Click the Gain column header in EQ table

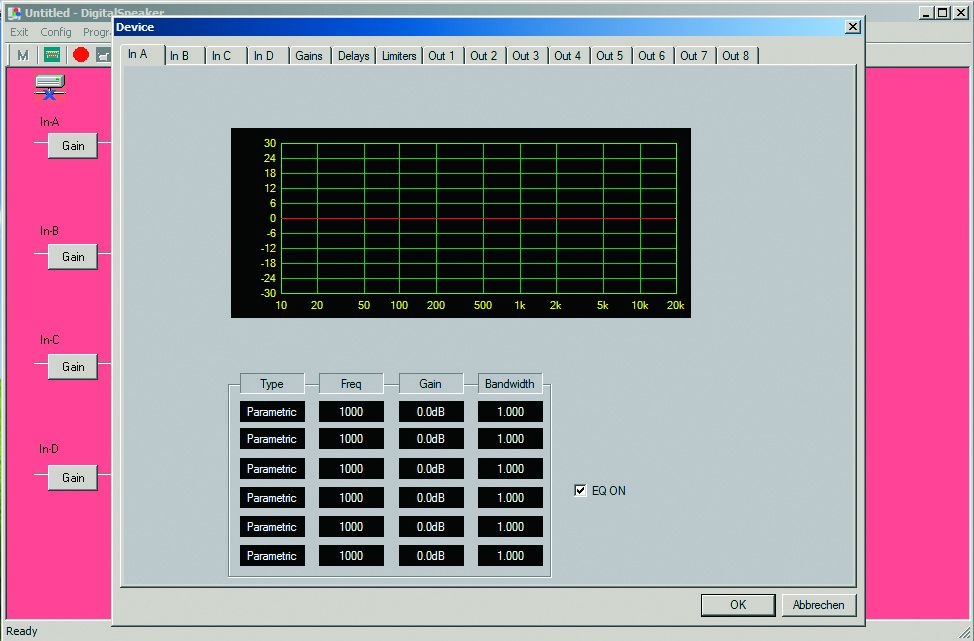pyautogui.click(x=430, y=384)
